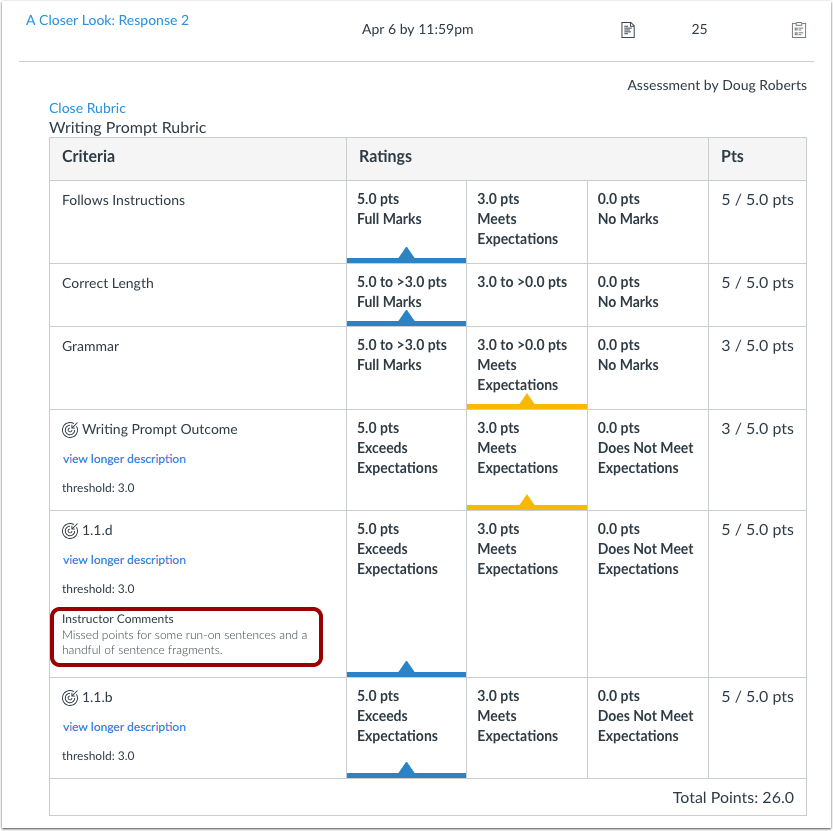Show longer description for outcome 1.1.b
Image resolution: width=833 pixels, height=831 pixels.
(124, 727)
